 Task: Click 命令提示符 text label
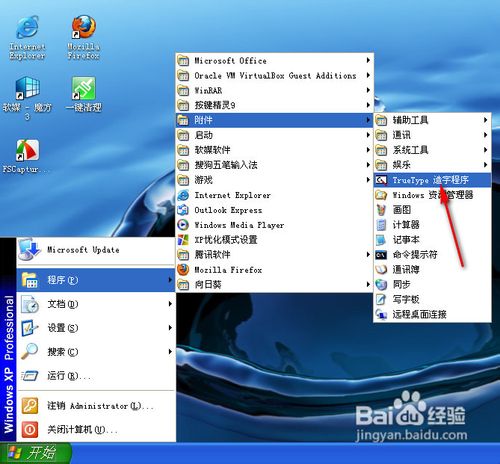pos(415,255)
